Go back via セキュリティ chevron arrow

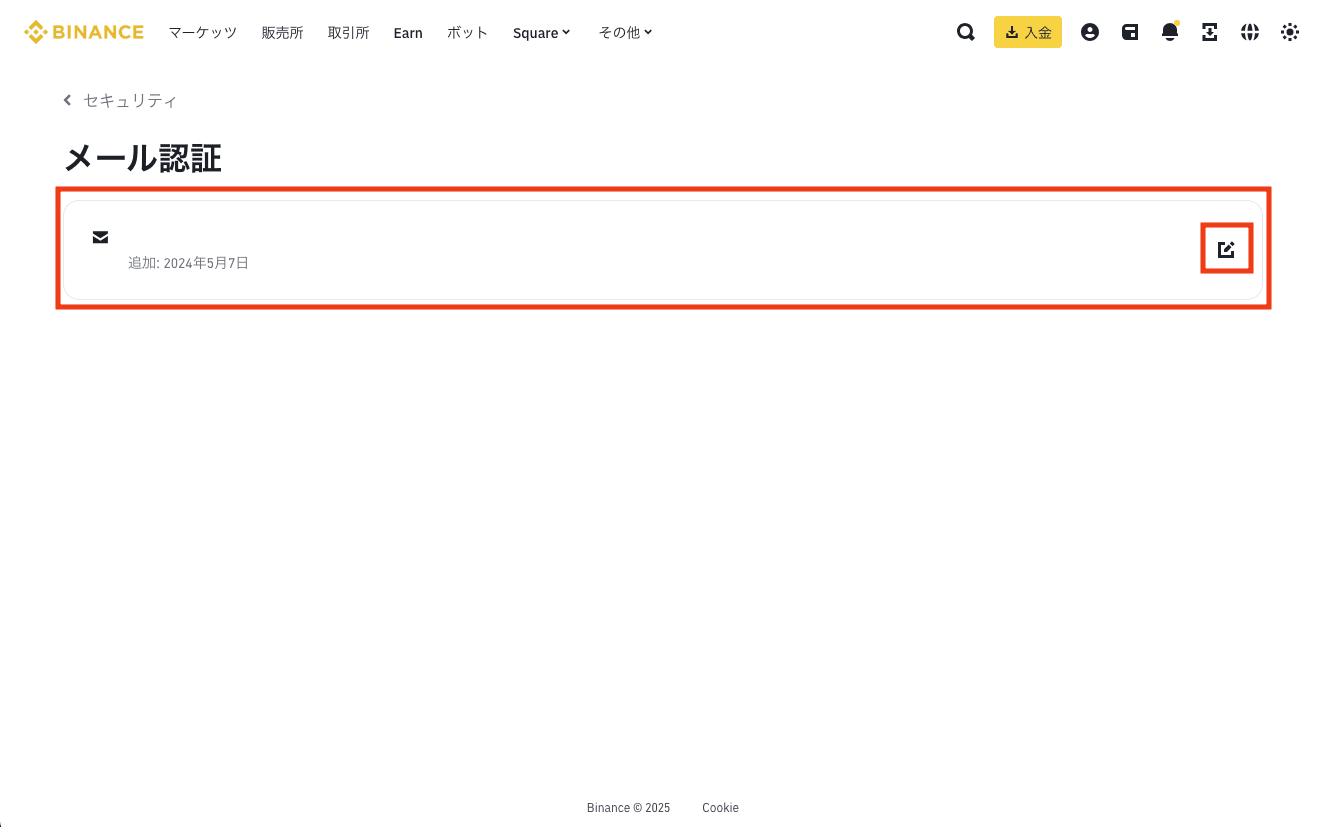(x=67, y=100)
